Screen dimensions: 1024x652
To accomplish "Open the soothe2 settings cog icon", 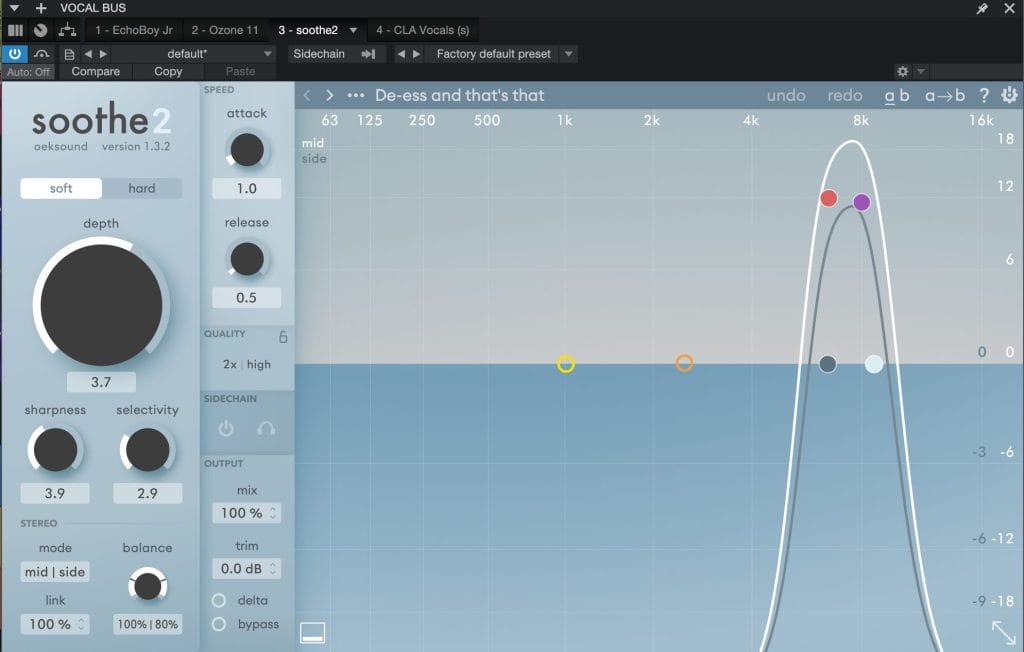I will (1009, 96).
